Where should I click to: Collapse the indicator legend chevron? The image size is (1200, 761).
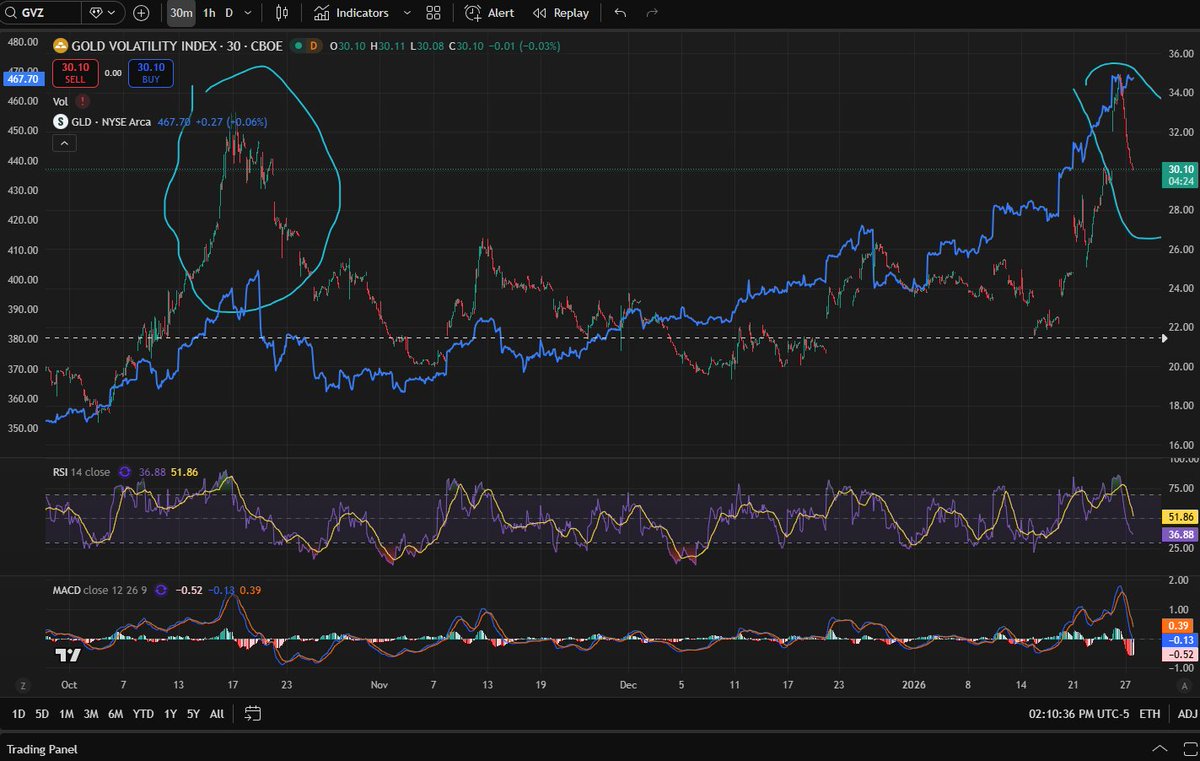pyautogui.click(x=63, y=143)
